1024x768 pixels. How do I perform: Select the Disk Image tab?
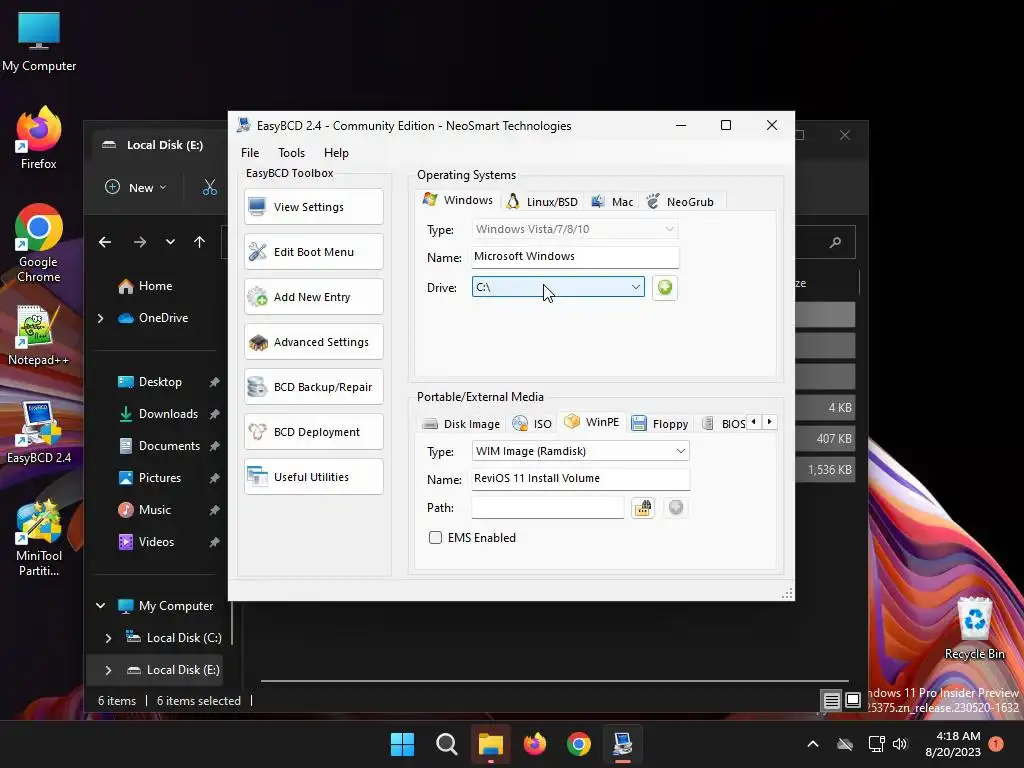point(461,424)
